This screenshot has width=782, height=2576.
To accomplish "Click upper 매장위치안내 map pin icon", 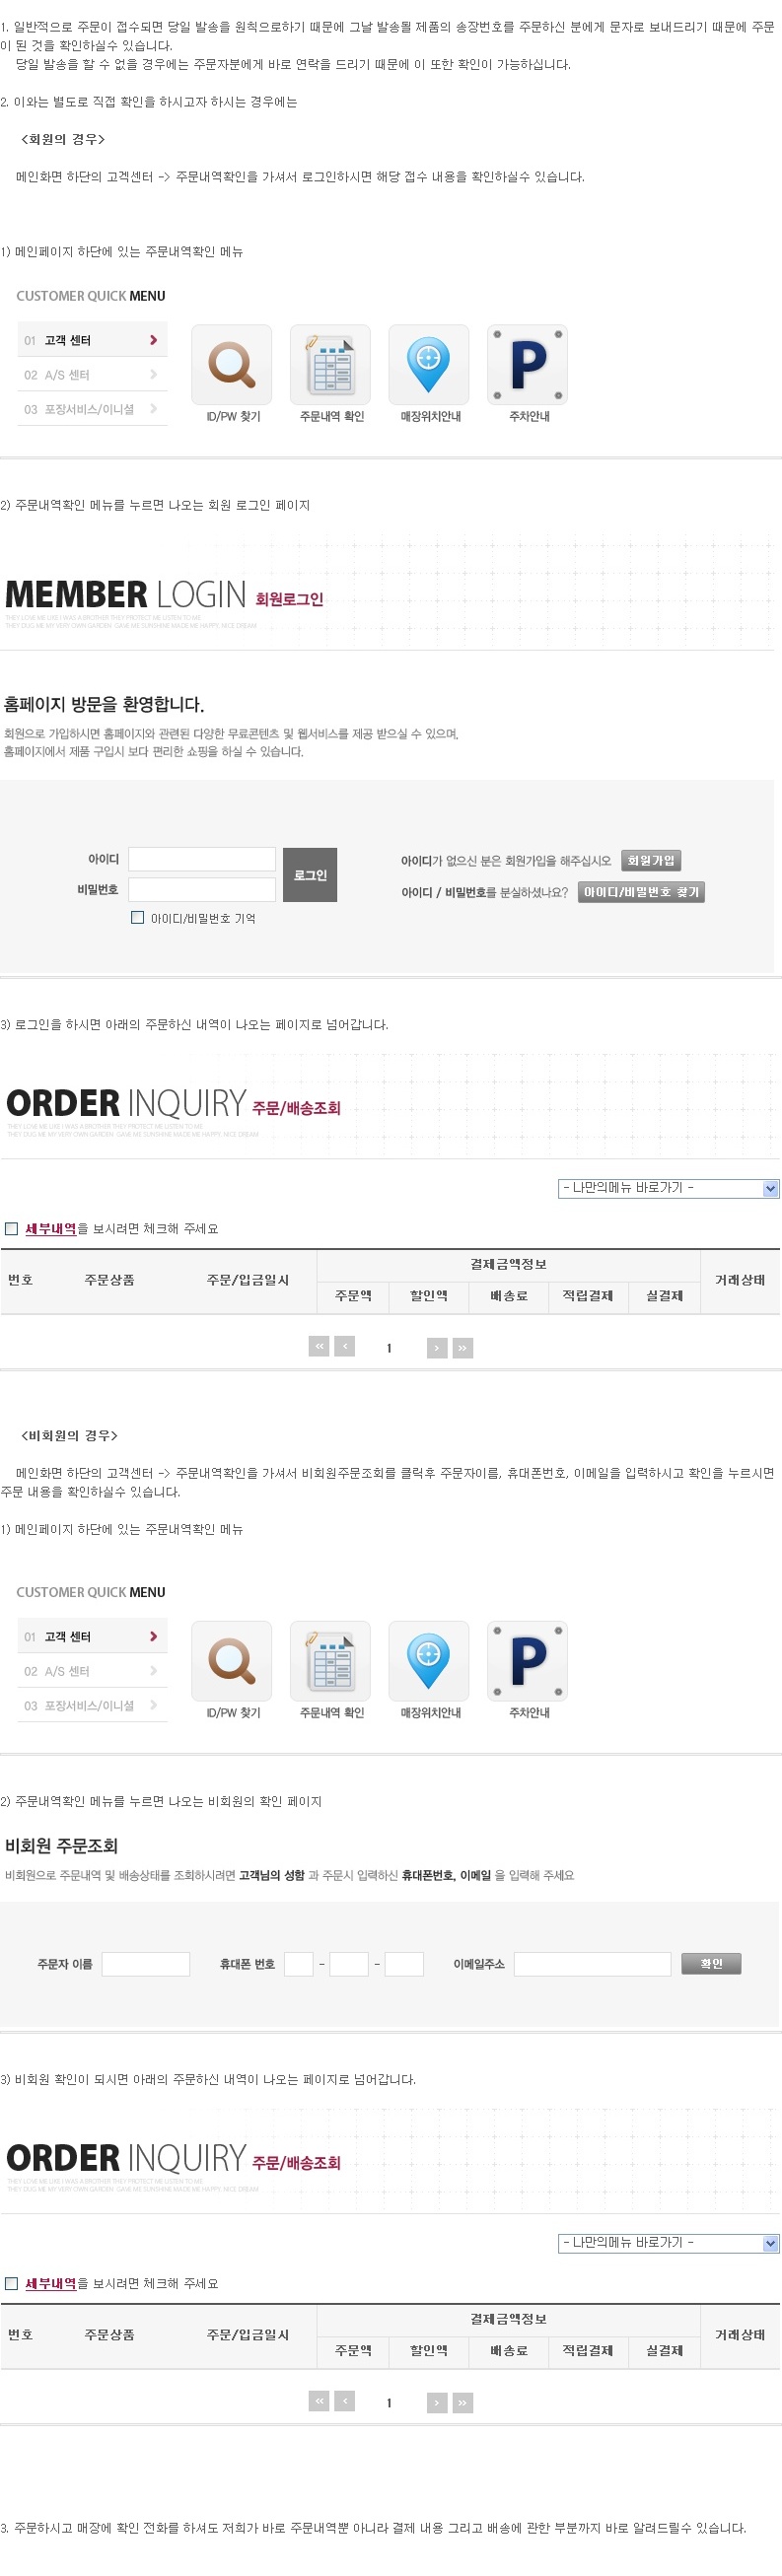I will 428,365.
